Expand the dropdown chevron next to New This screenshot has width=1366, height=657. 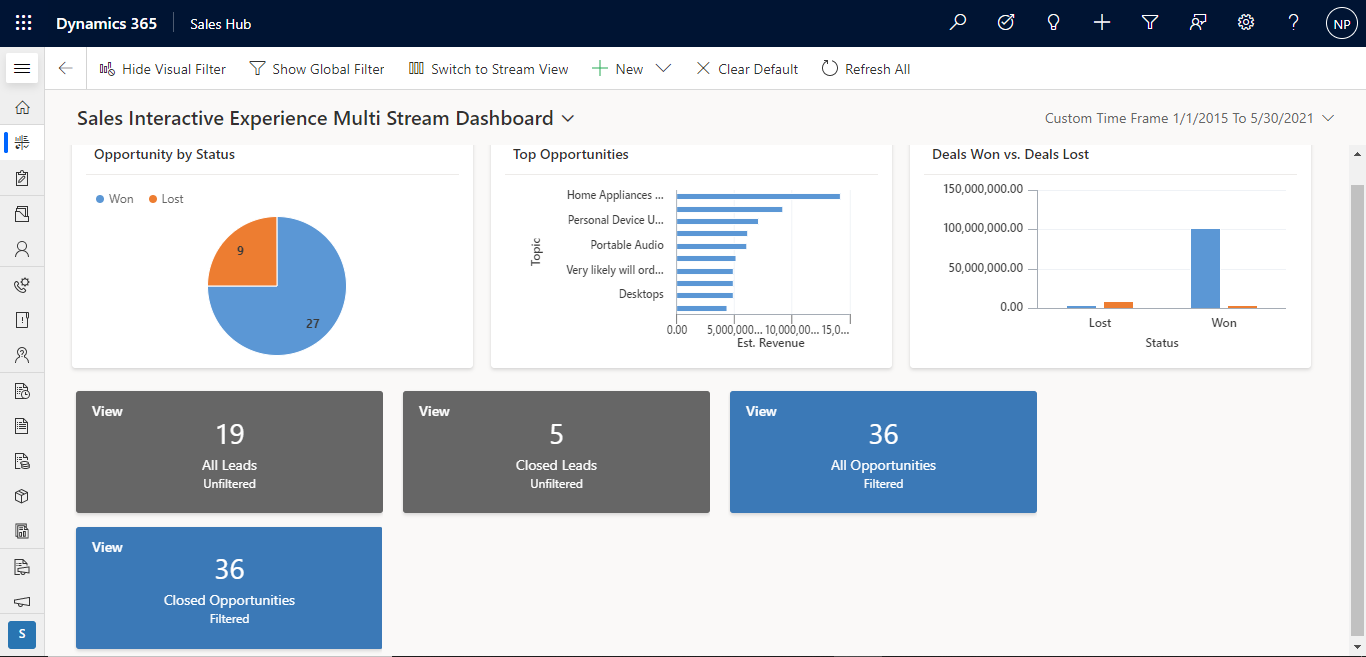coord(663,68)
